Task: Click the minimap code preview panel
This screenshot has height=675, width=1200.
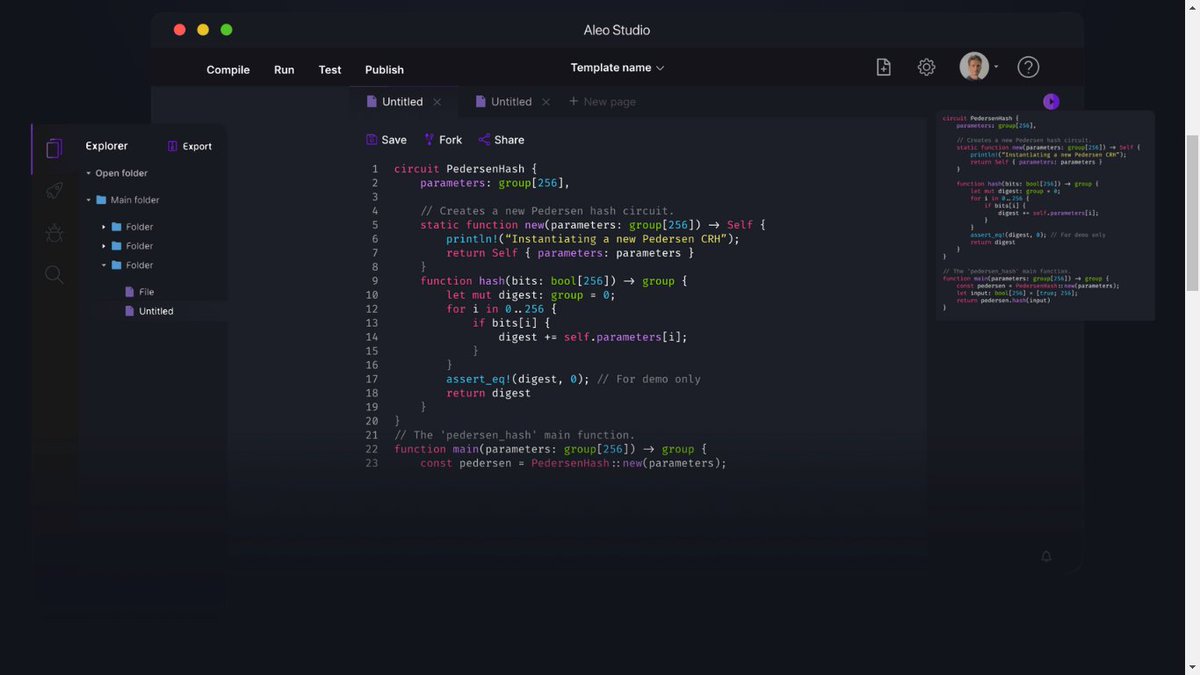Action: pyautogui.click(x=1044, y=215)
